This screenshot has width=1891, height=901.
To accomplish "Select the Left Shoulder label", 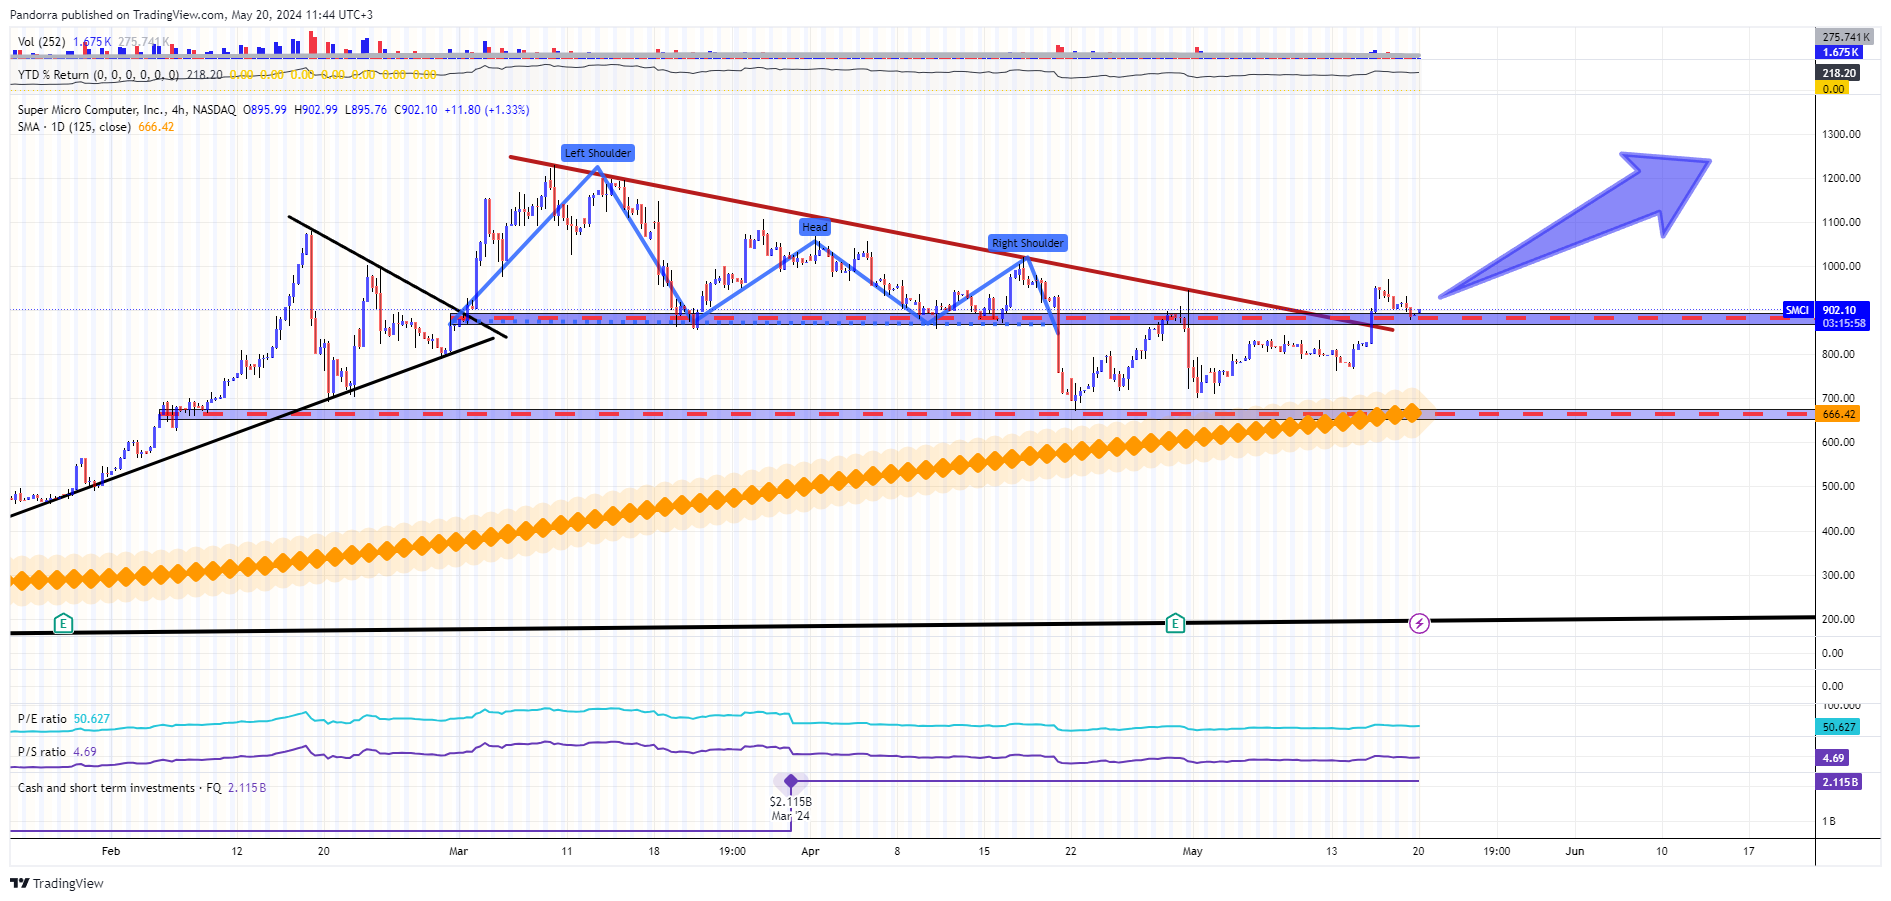I will pos(598,153).
